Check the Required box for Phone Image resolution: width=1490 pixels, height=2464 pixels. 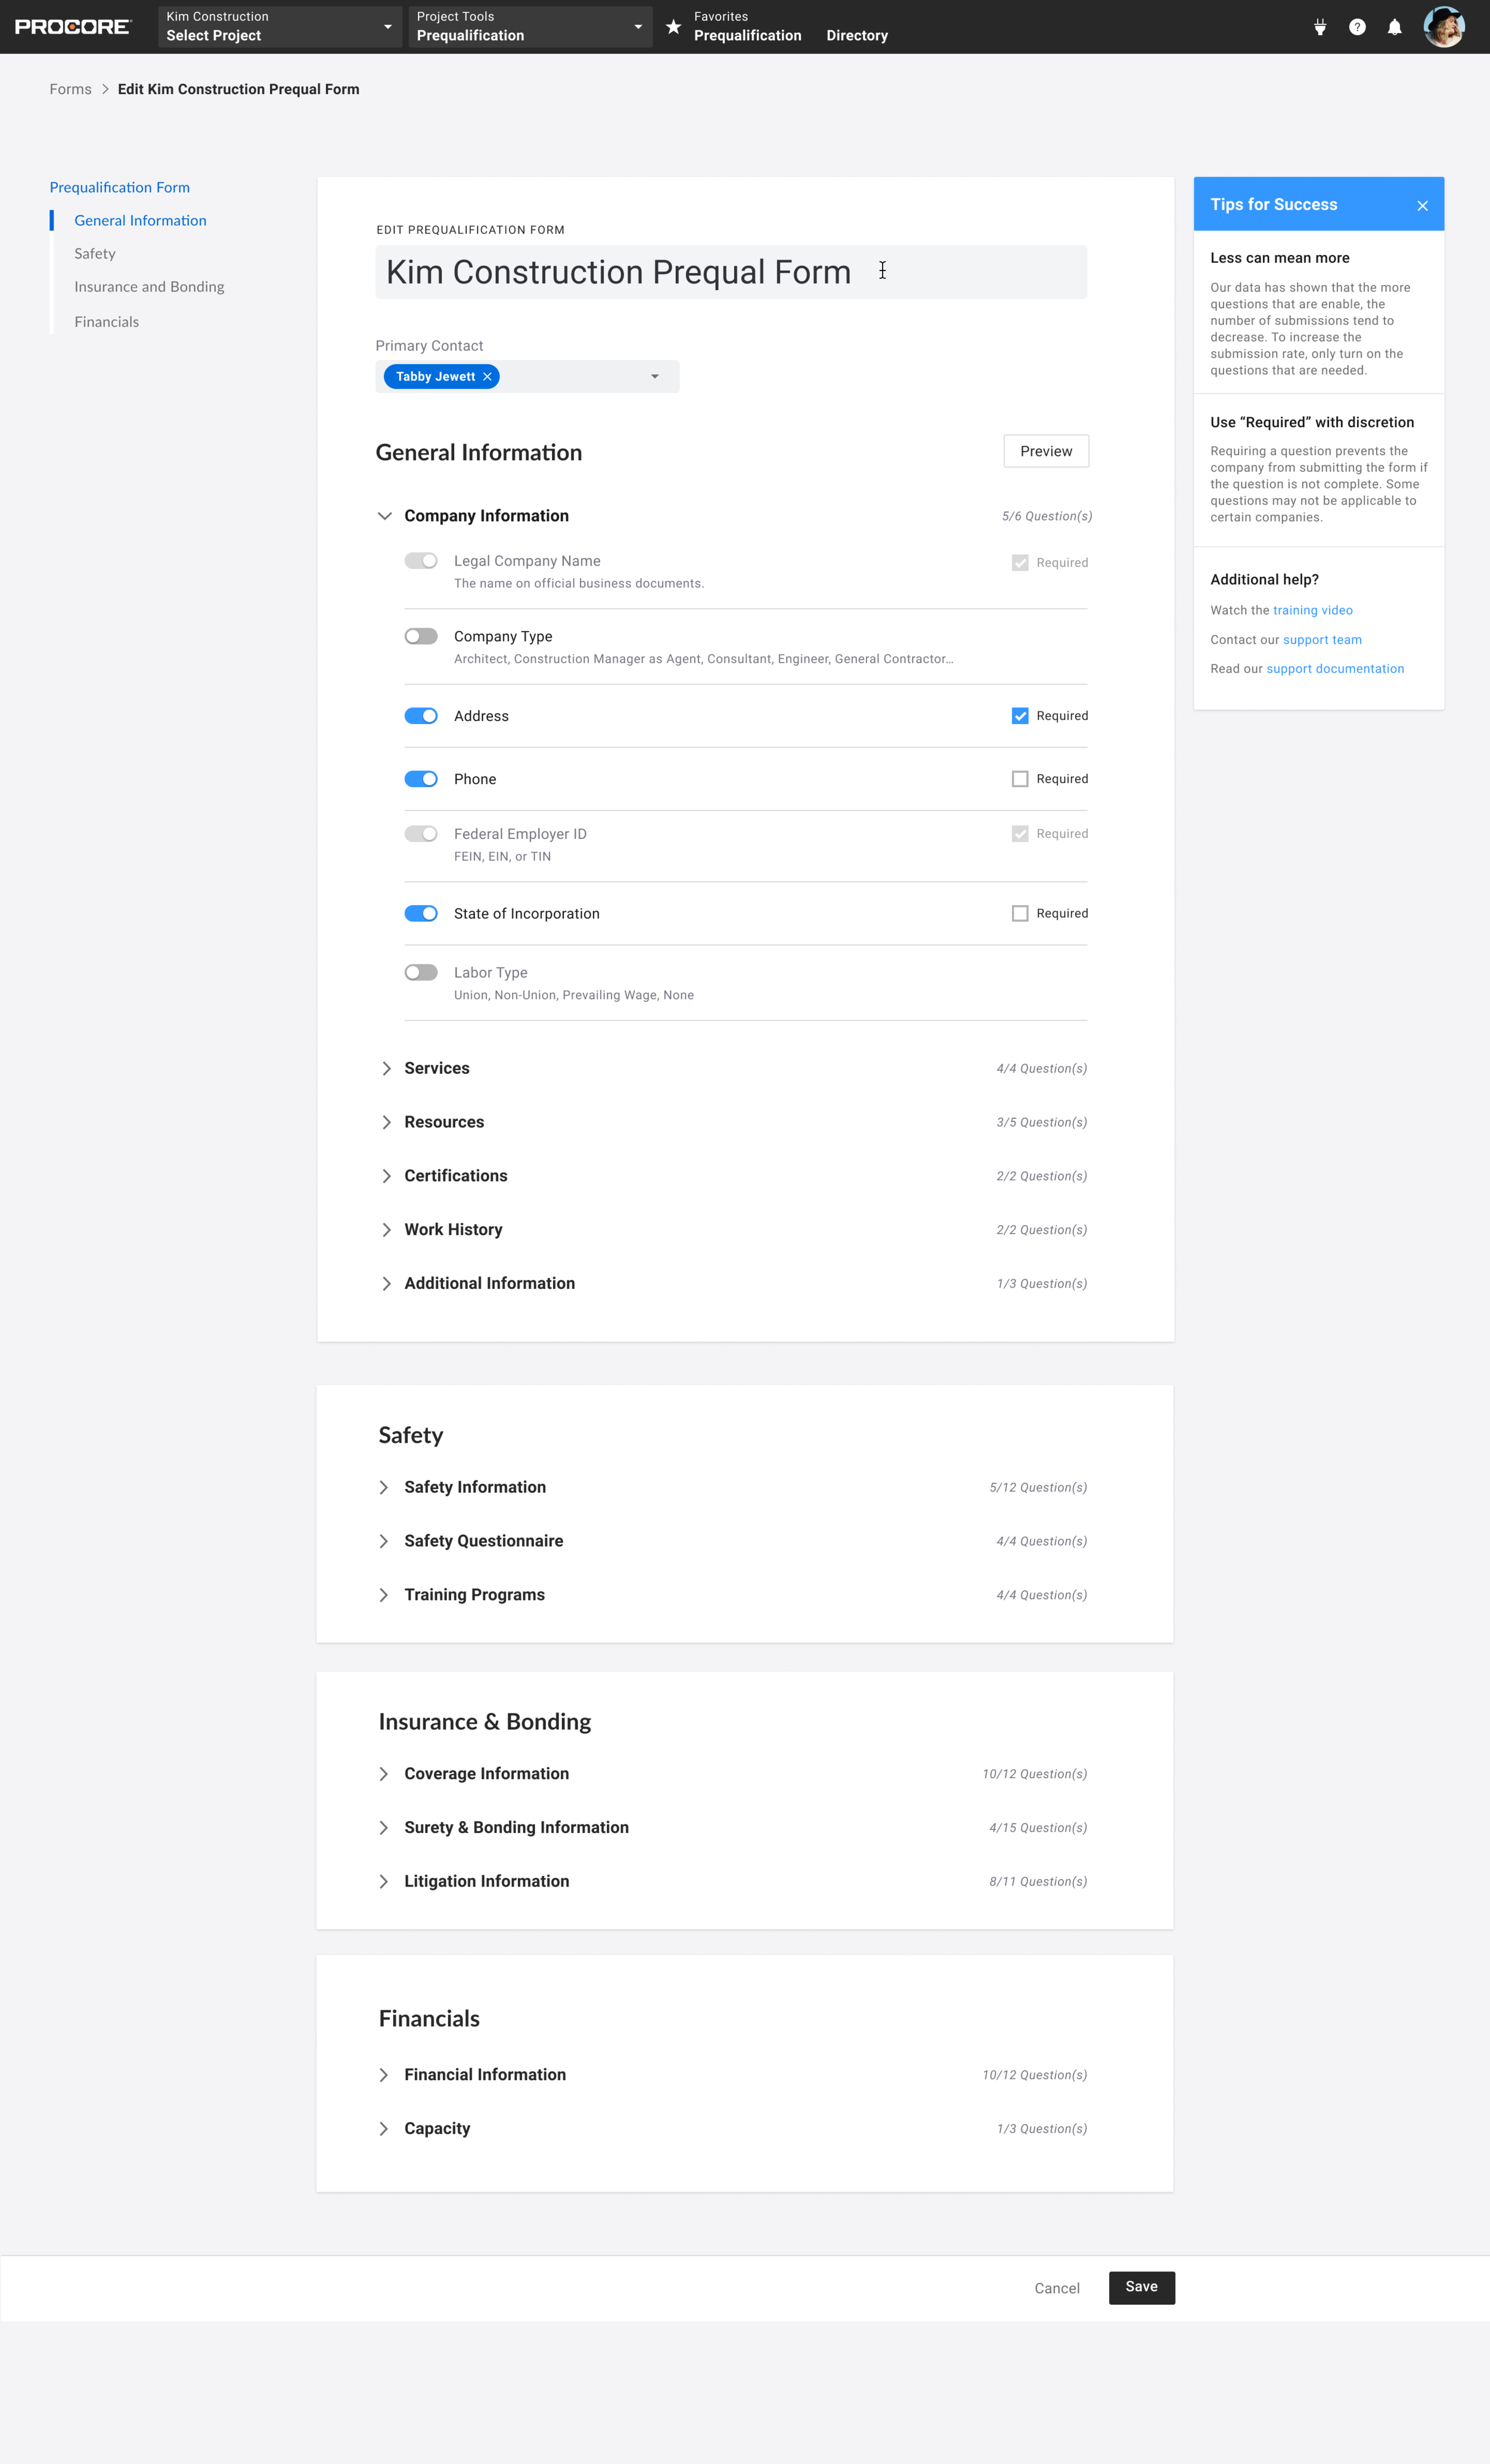tap(1019, 779)
